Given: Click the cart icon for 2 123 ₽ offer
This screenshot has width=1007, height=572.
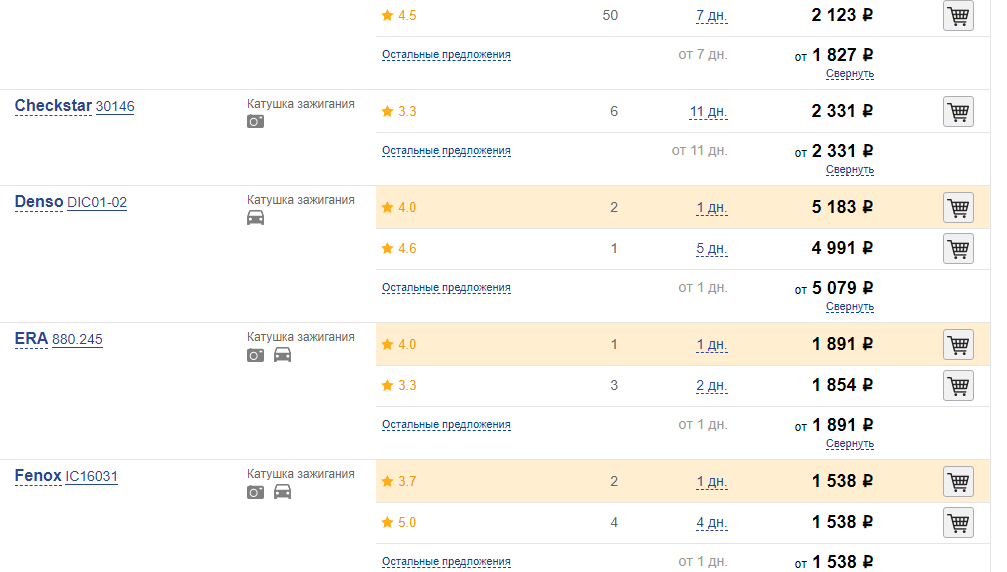Looking at the screenshot, I should tap(958, 15).
